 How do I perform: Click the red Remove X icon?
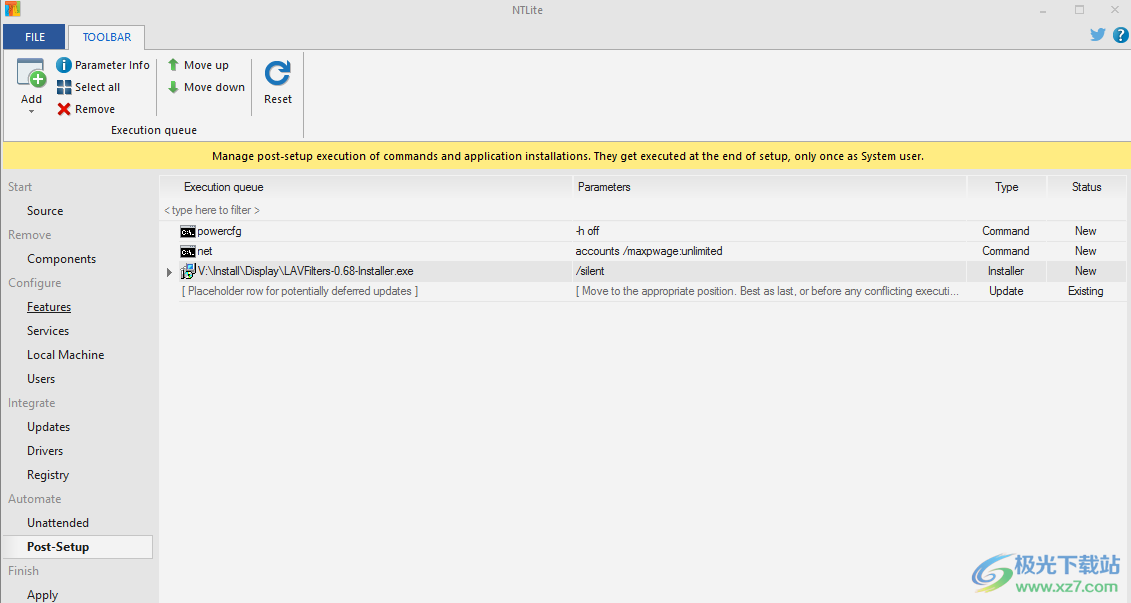[64, 109]
